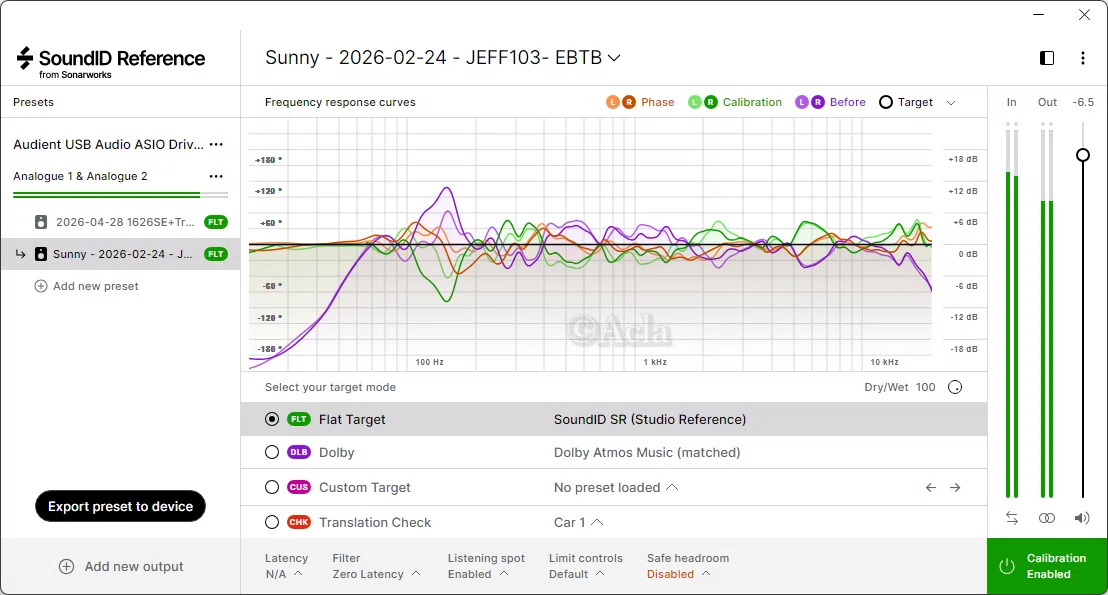Go to the next custom target preset arrow

click(955, 488)
